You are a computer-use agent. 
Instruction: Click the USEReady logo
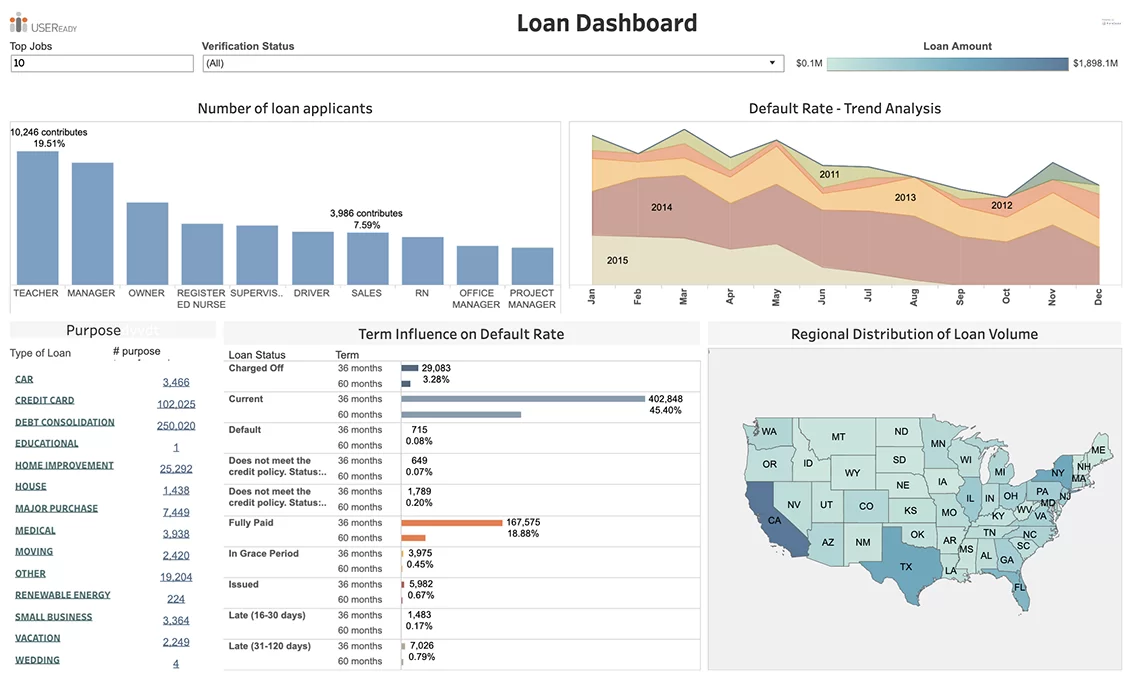coord(43,24)
